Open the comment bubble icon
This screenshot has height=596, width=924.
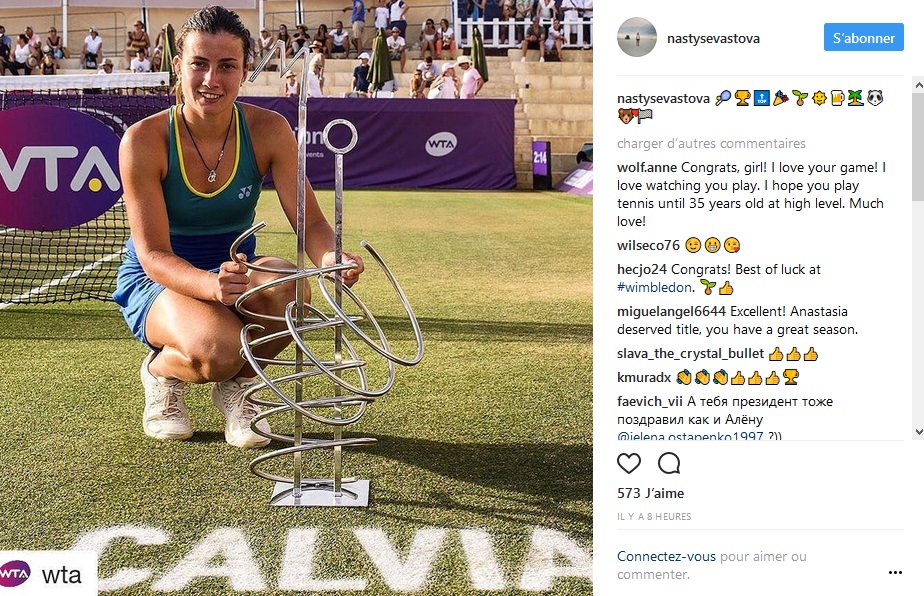669,463
